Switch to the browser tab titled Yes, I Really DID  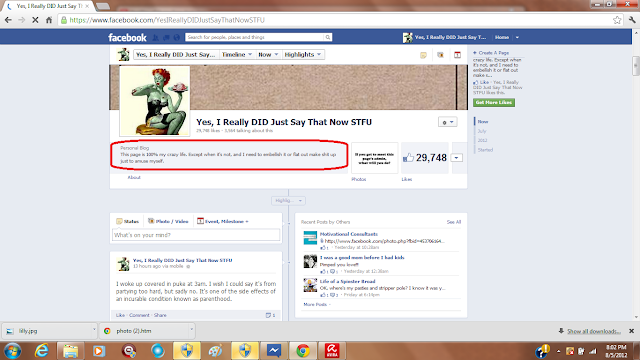pos(48,6)
